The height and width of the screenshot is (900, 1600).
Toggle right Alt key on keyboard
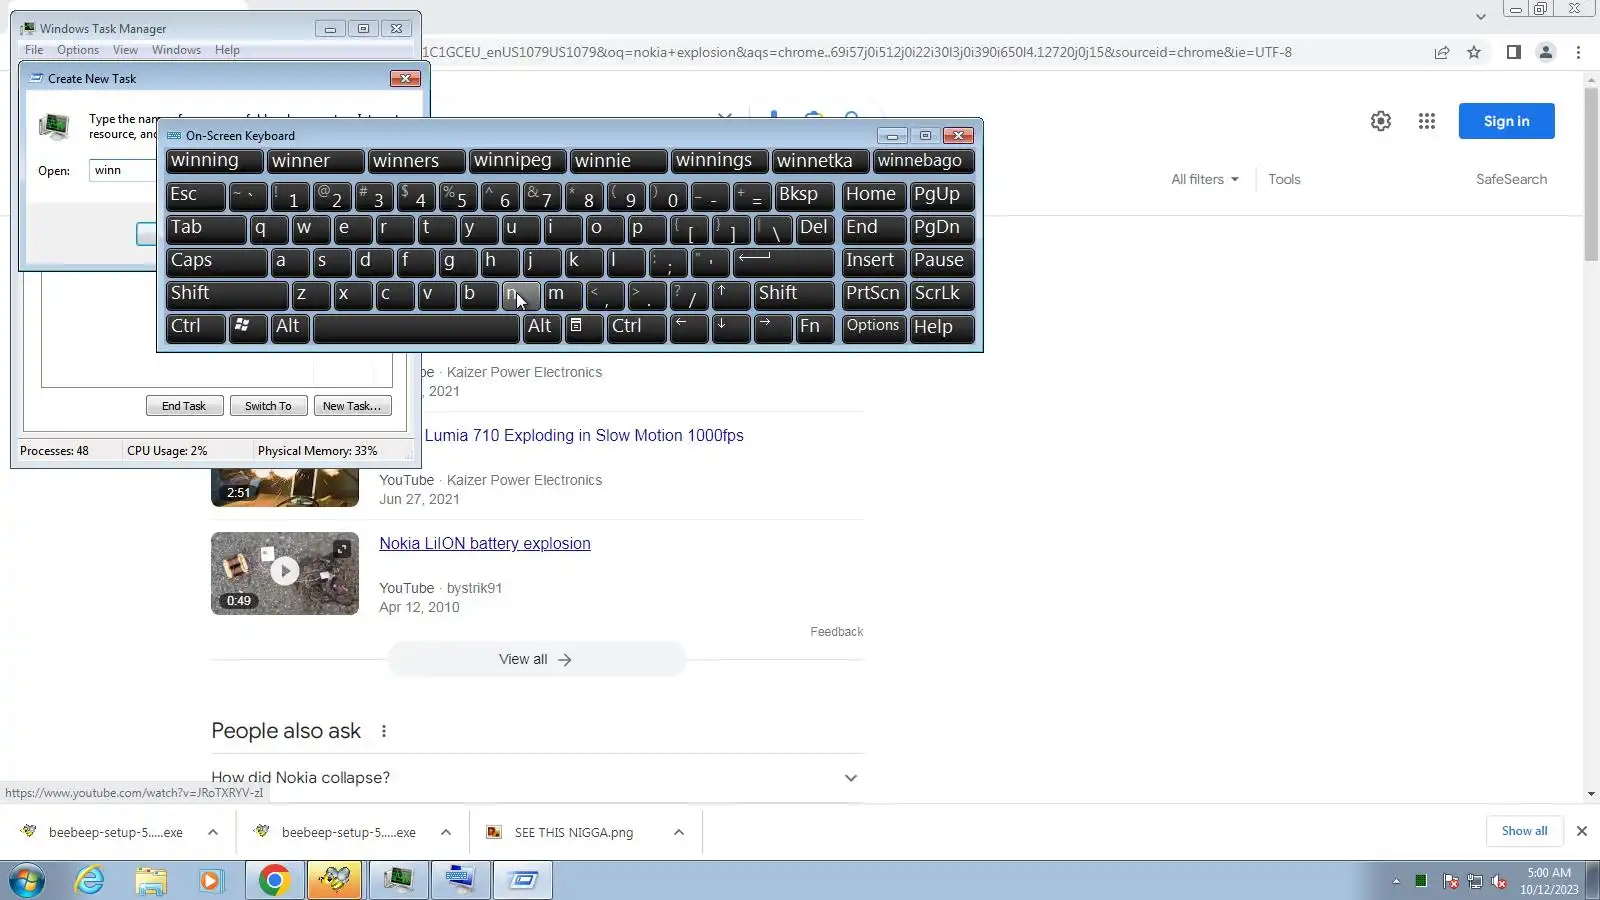pyautogui.click(x=541, y=327)
